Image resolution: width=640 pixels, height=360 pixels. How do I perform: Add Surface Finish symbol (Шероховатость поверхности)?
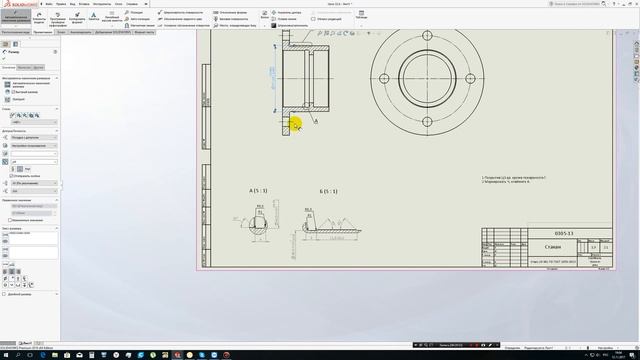tap(180, 13)
